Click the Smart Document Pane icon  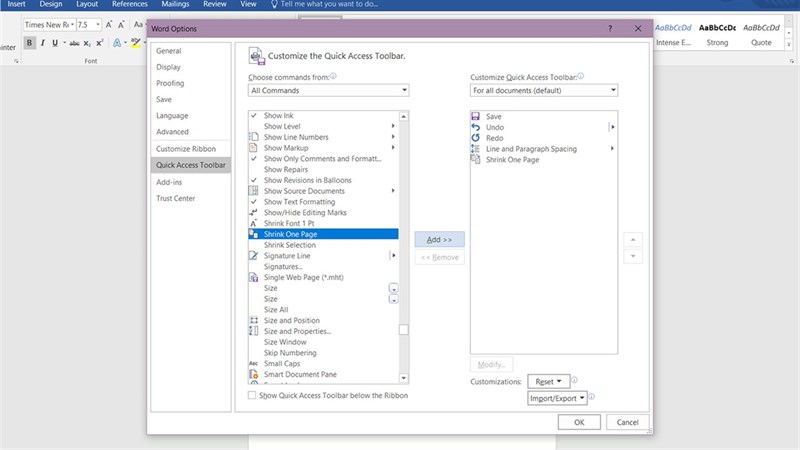pyautogui.click(x=254, y=374)
